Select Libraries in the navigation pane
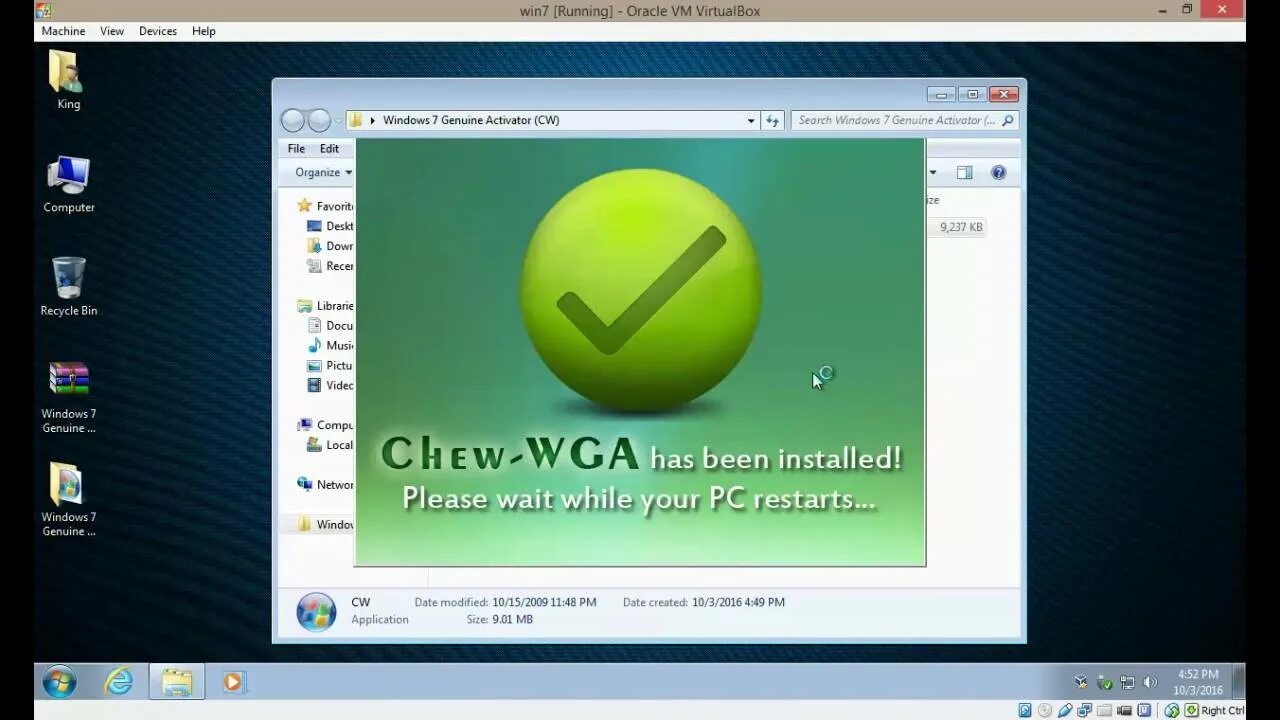This screenshot has height=720, width=1280. pyautogui.click(x=325, y=306)
